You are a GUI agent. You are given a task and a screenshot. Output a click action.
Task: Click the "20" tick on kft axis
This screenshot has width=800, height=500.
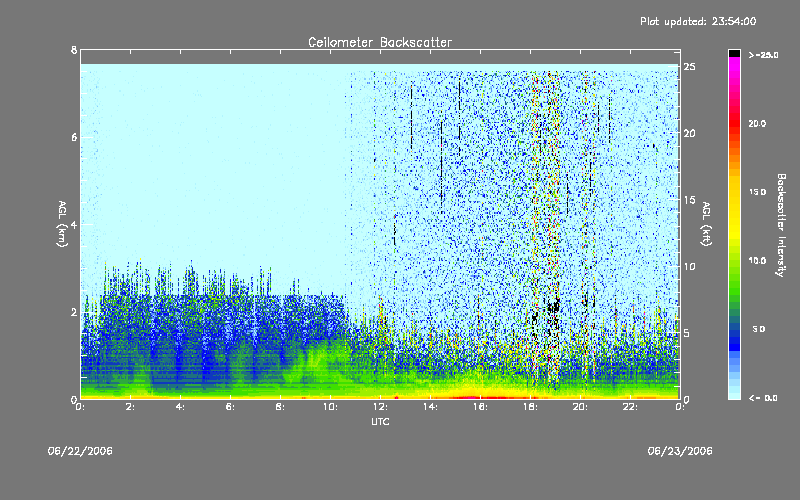click(689, 133)
